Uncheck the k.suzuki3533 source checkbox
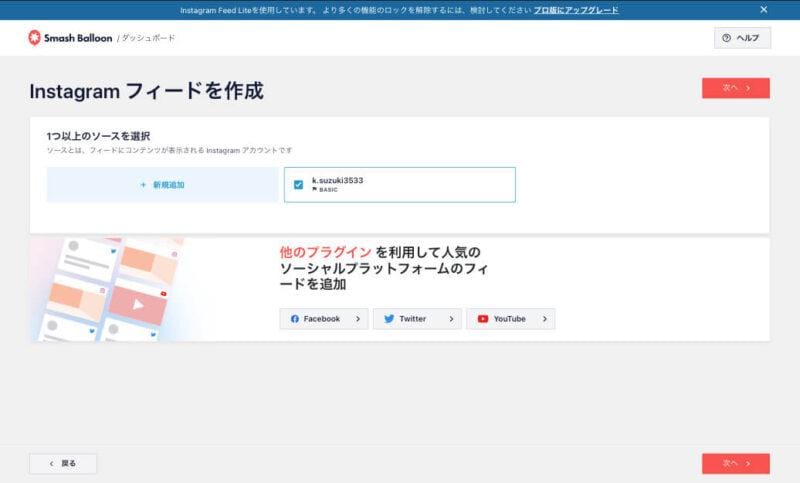Image resolution: width=800 pixels, height=483 pixels. [298, 185]
